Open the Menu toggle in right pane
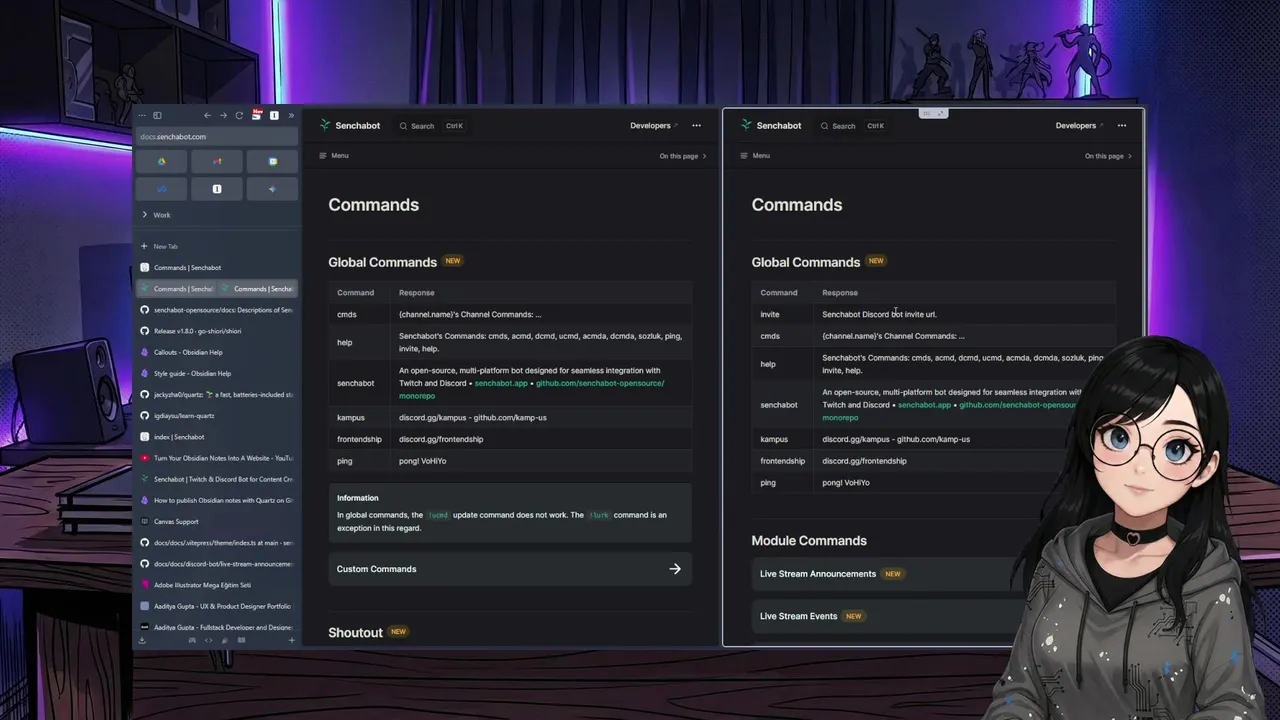This screenshot has height=720, width=1280. point(755,156)
